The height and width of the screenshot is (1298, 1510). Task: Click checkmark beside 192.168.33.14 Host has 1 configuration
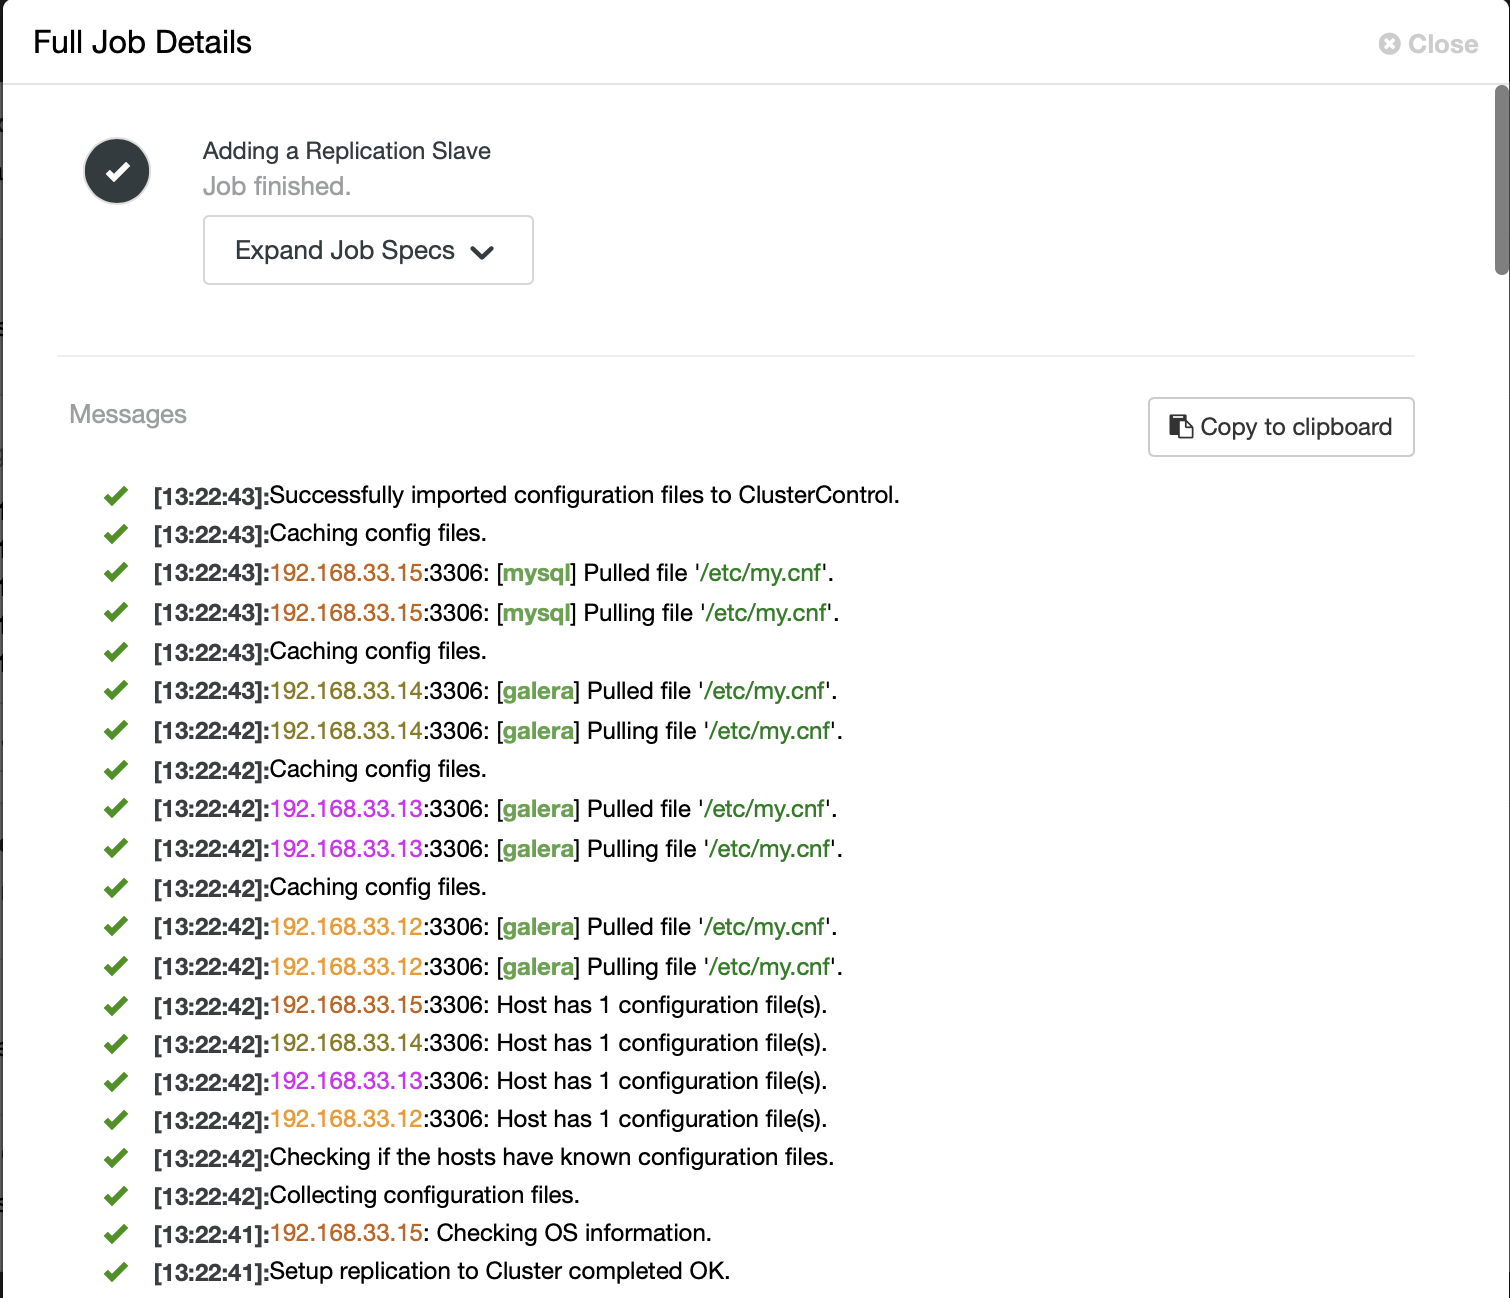[x=116, y=1042]
